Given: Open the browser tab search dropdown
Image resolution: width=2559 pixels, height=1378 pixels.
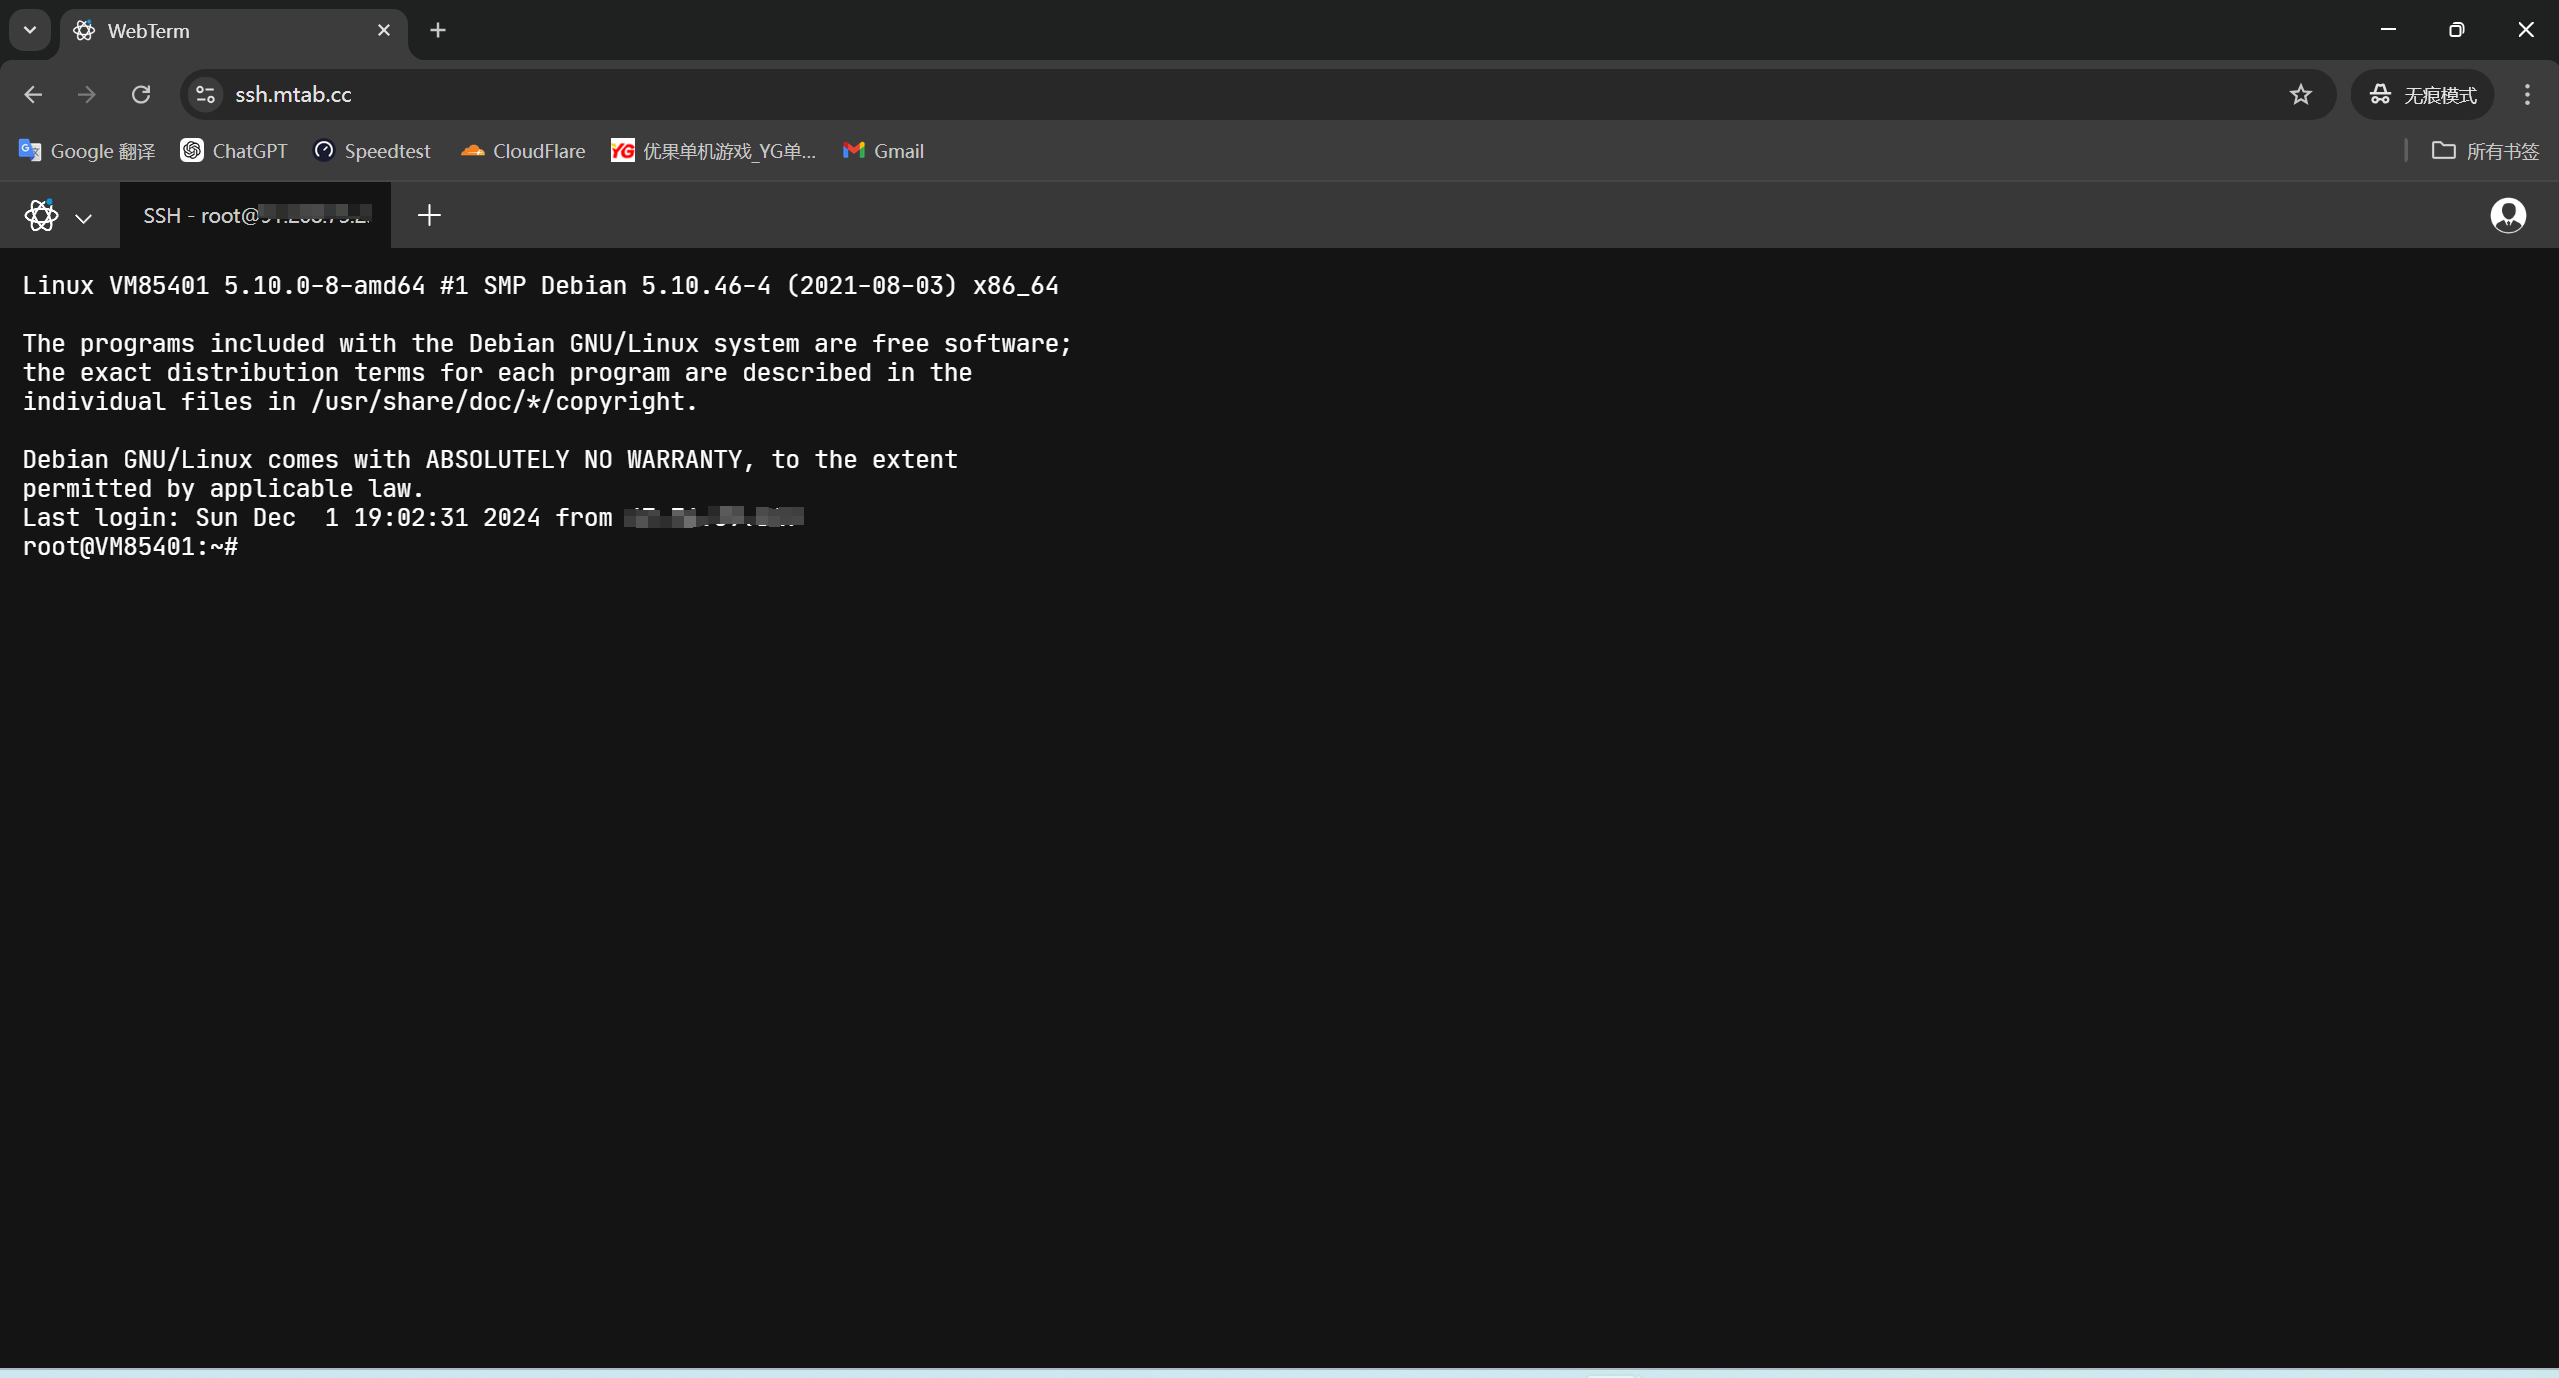Looking at the screenshot, I should (x=30, y=30).
